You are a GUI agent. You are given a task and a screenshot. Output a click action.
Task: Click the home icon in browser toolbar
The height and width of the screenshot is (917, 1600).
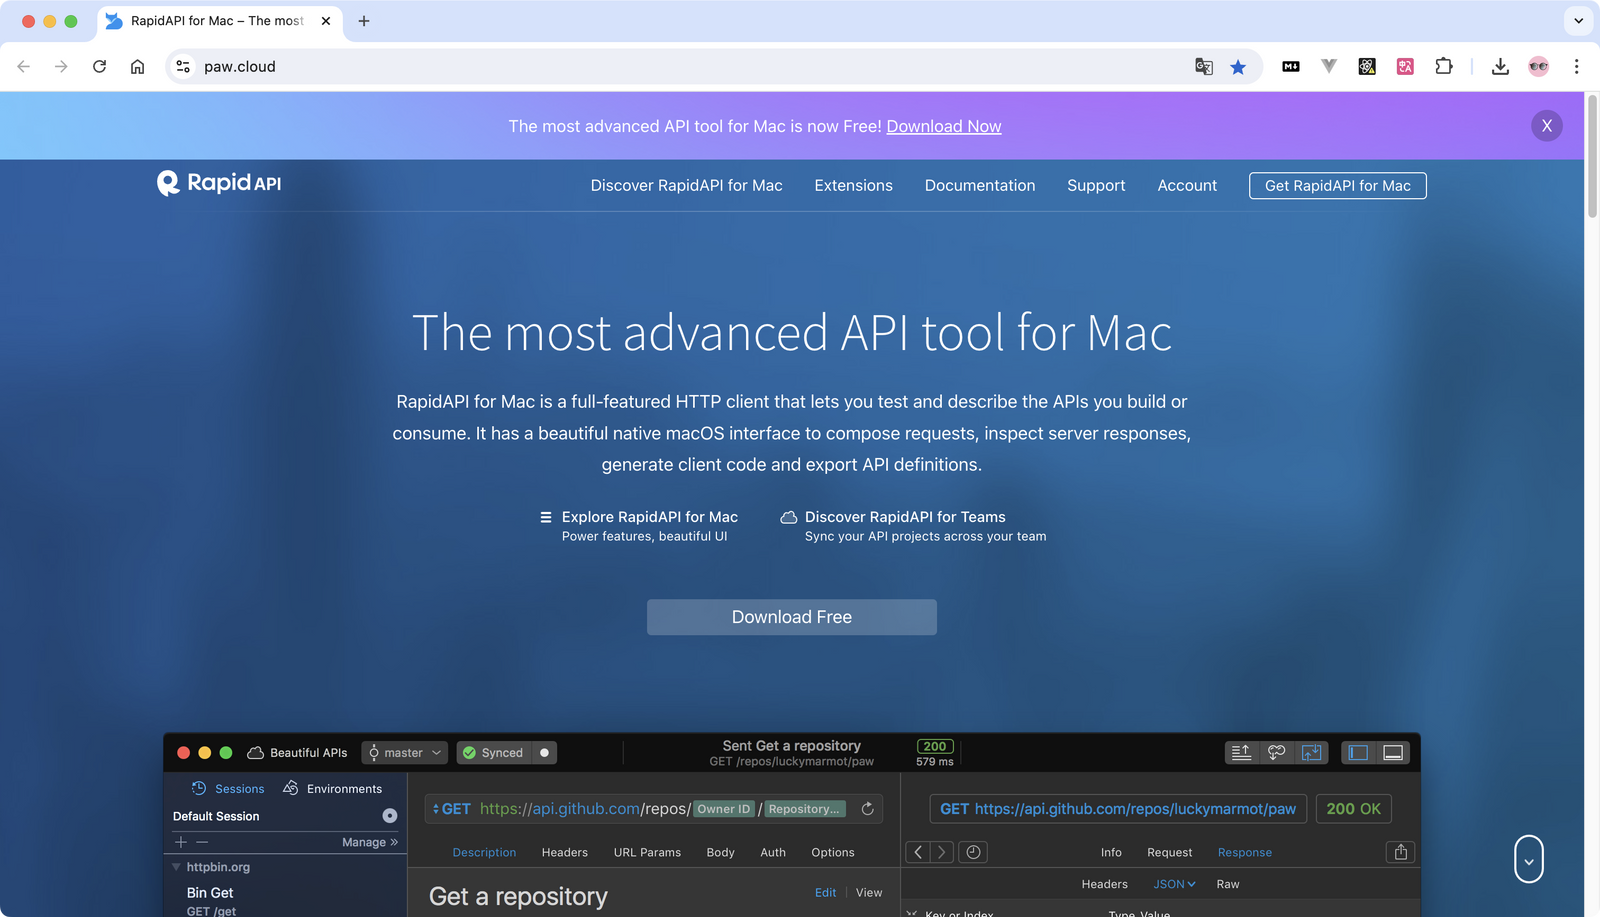pos(138,67)
